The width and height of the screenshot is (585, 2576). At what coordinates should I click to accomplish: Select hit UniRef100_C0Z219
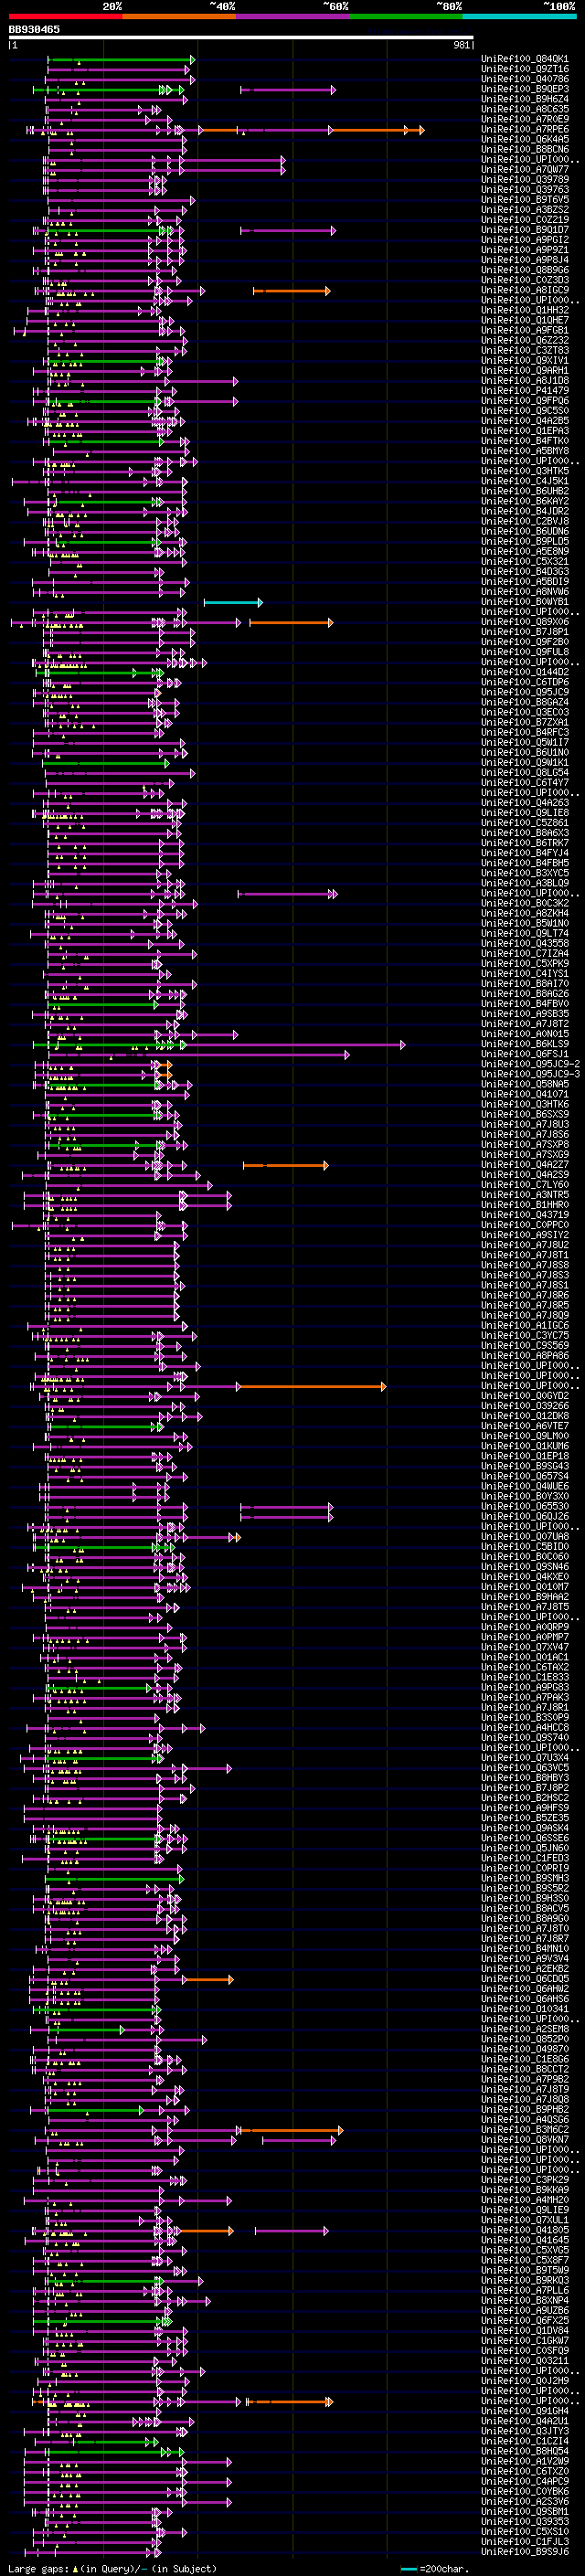click(x=525, y=220)
